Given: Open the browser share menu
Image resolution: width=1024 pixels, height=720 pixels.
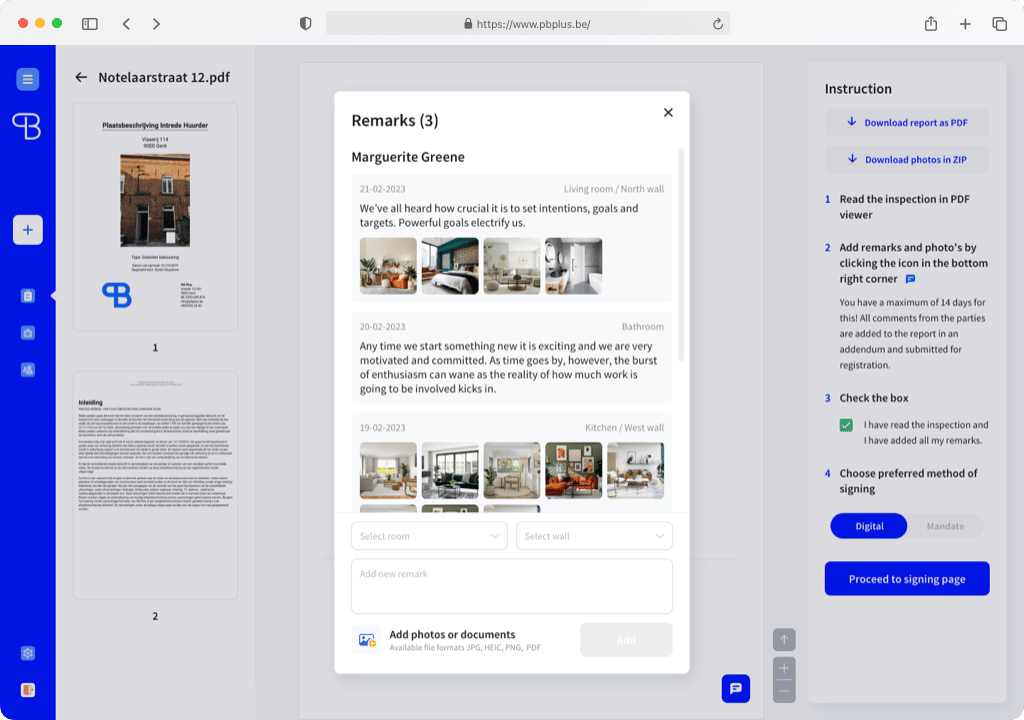Looking at the screenshot, I should click(x=931, y=24).
